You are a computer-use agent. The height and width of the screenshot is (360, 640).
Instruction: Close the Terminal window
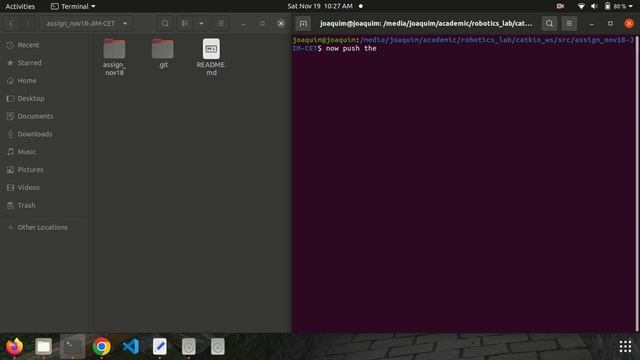pos(629,23)
